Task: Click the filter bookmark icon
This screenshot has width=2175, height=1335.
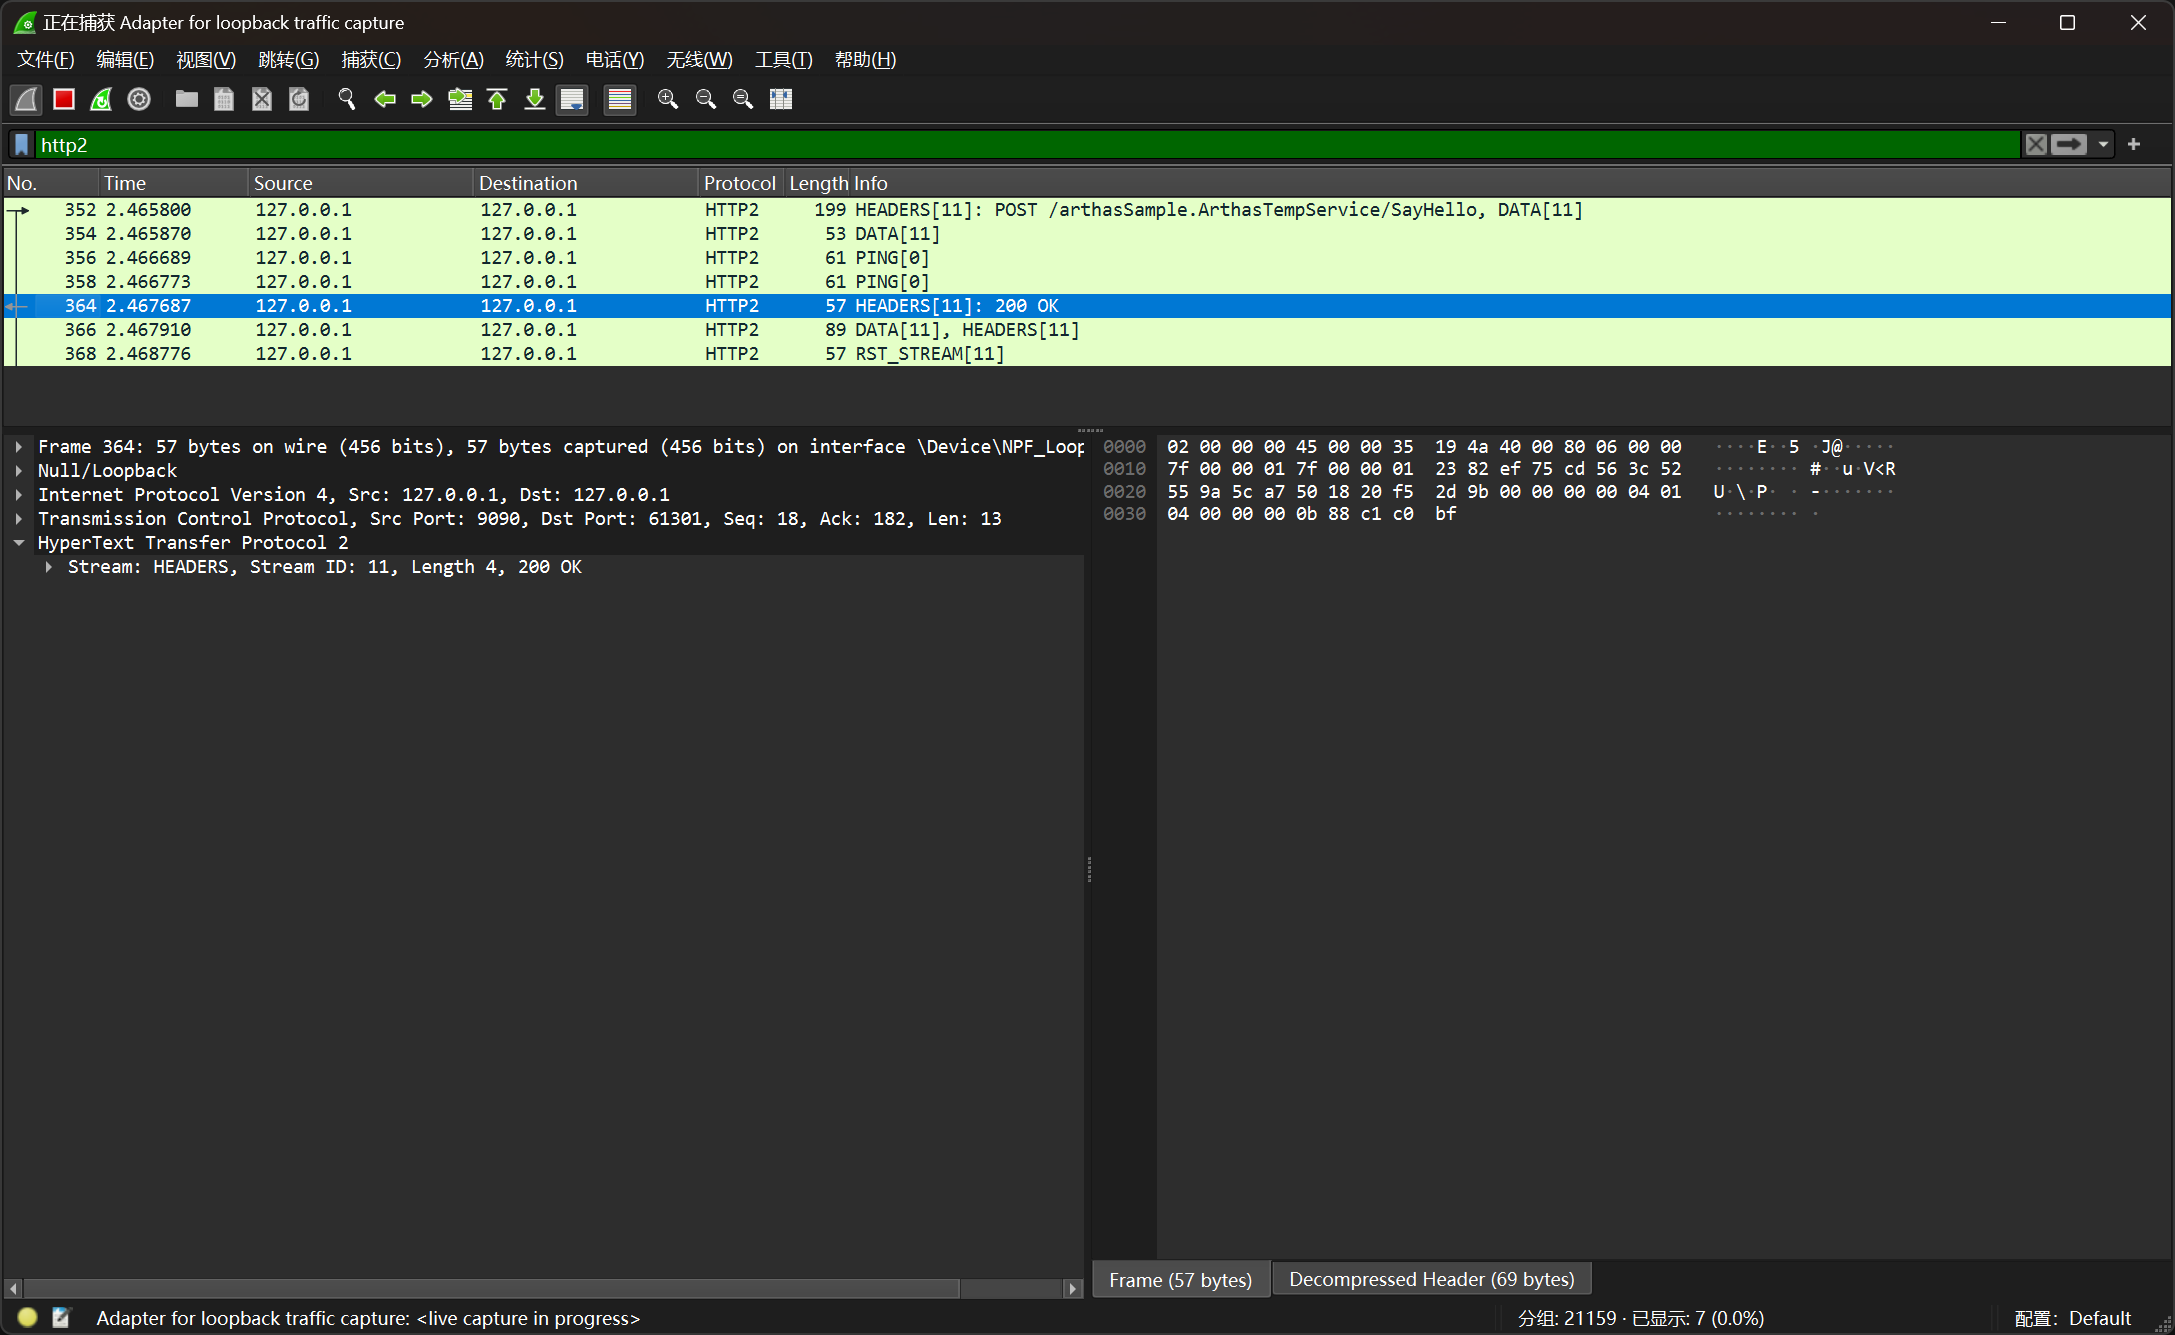Action: [x=22, y=145]
